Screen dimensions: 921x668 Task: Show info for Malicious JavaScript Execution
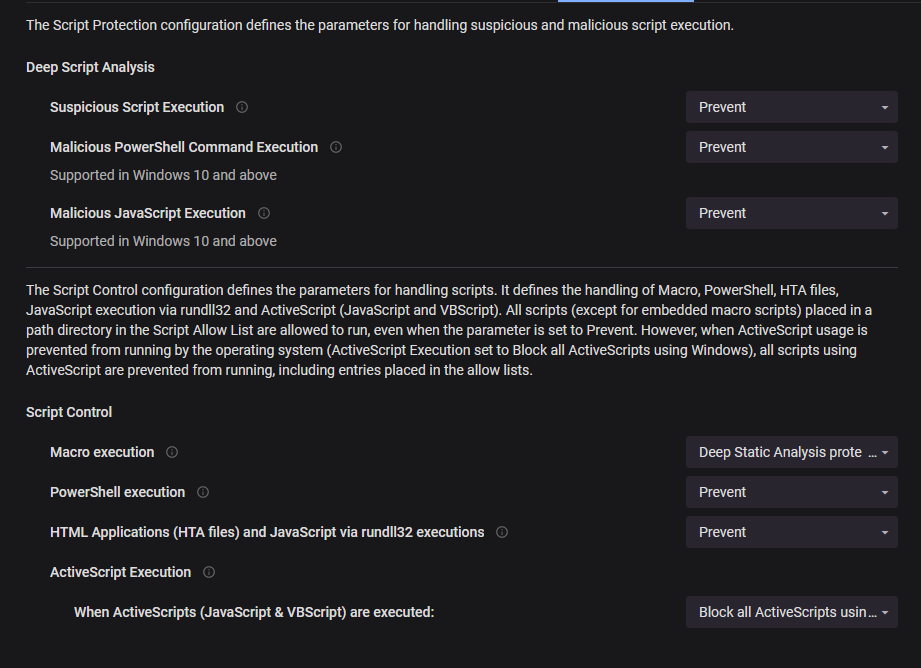click(264, 213)
